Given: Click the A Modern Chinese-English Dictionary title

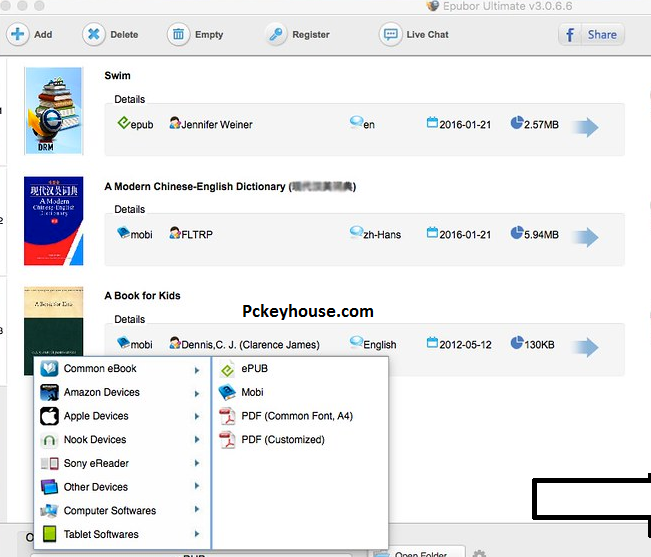Looking at the screenshot, I should coord(230,186).
